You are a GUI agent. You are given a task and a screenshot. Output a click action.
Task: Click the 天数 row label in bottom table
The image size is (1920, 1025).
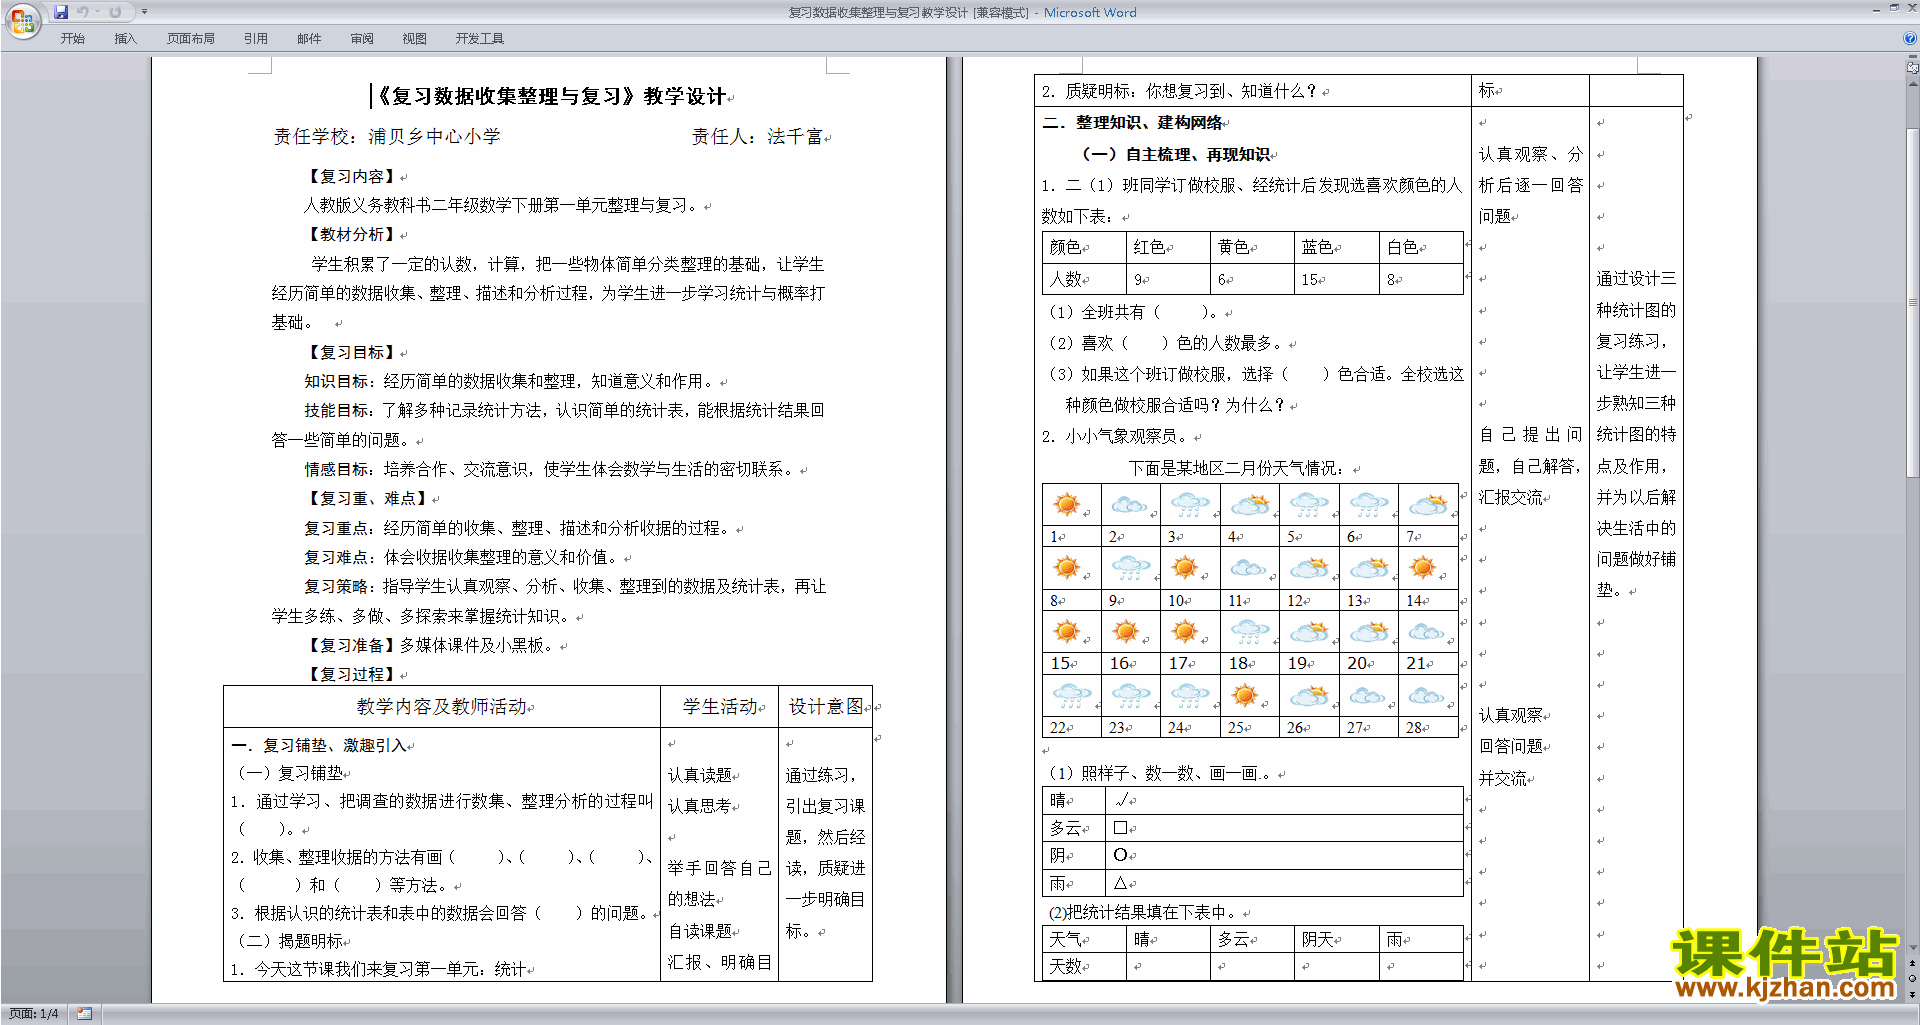pos(1065,966)
